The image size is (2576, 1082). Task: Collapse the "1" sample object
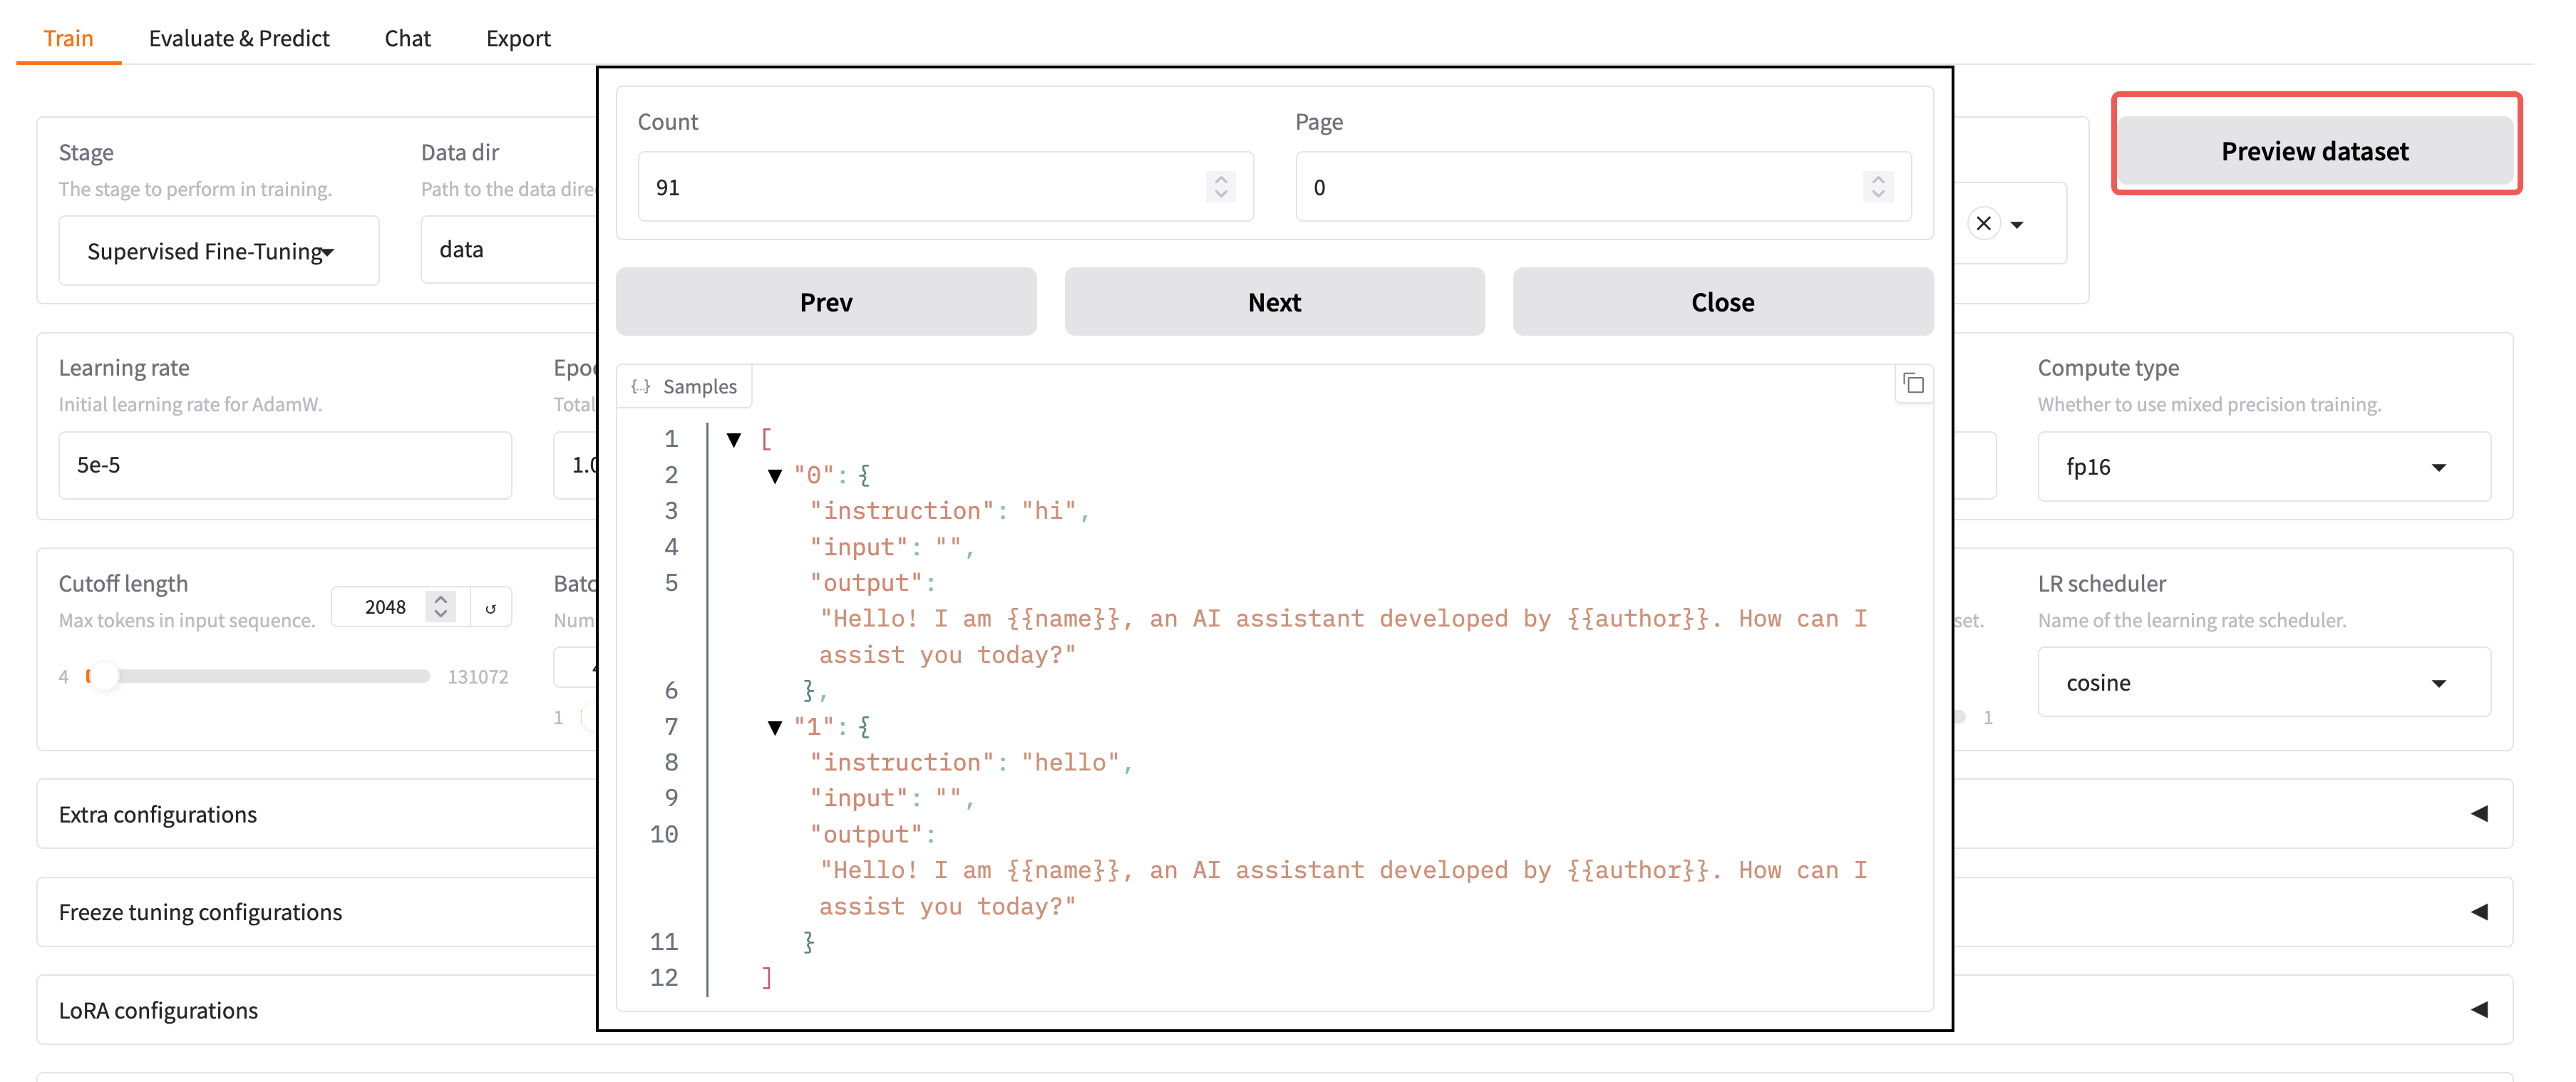[774, 727]
